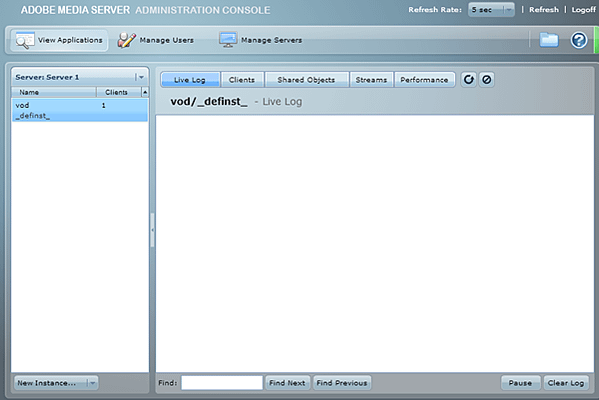Viewport: 599px width, 400px height.
Task: Click the unload application circle-slash icon
Action: point(486,79)
